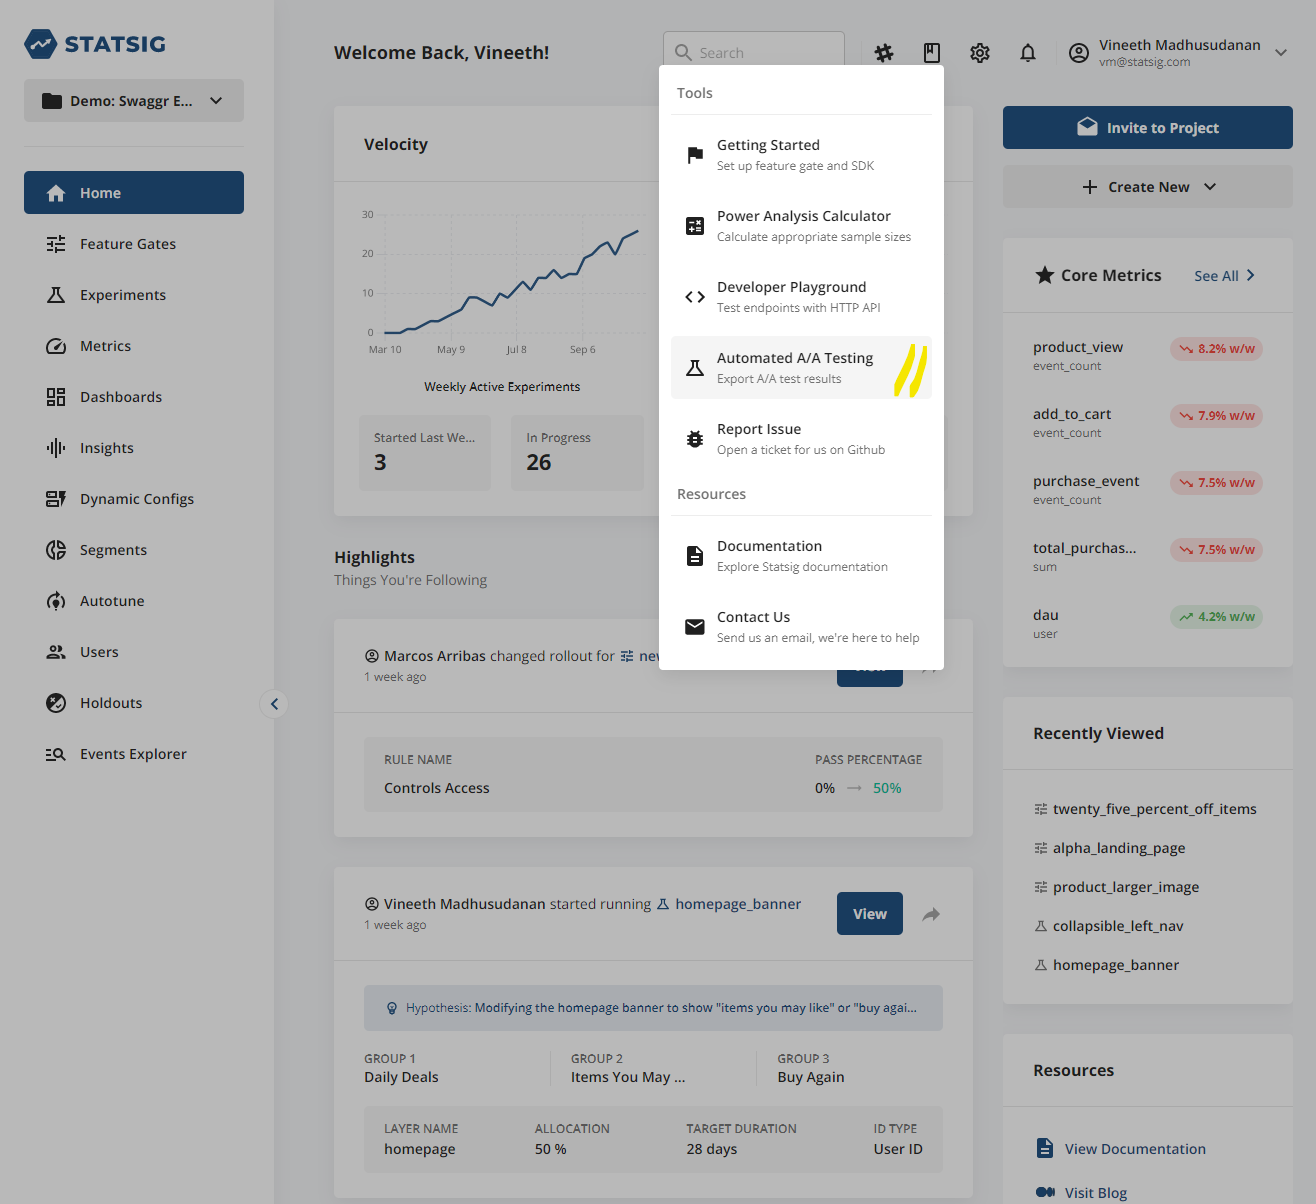The width and height of the screenshot is (1316, 1204).
Task: Select Report Issue entry
Action: click(x=801, y=439)
